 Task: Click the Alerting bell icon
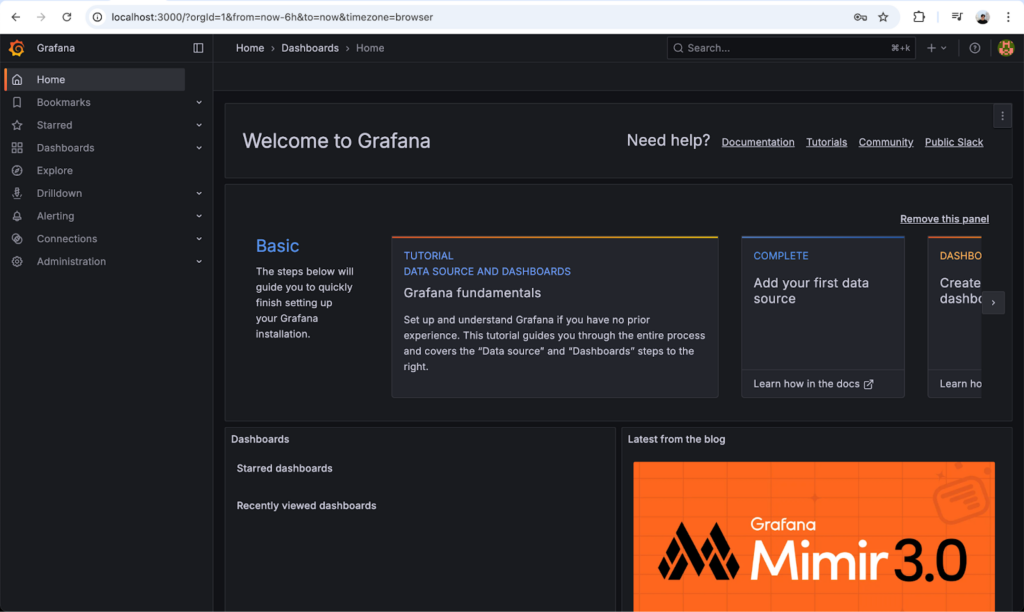[16, 216]
